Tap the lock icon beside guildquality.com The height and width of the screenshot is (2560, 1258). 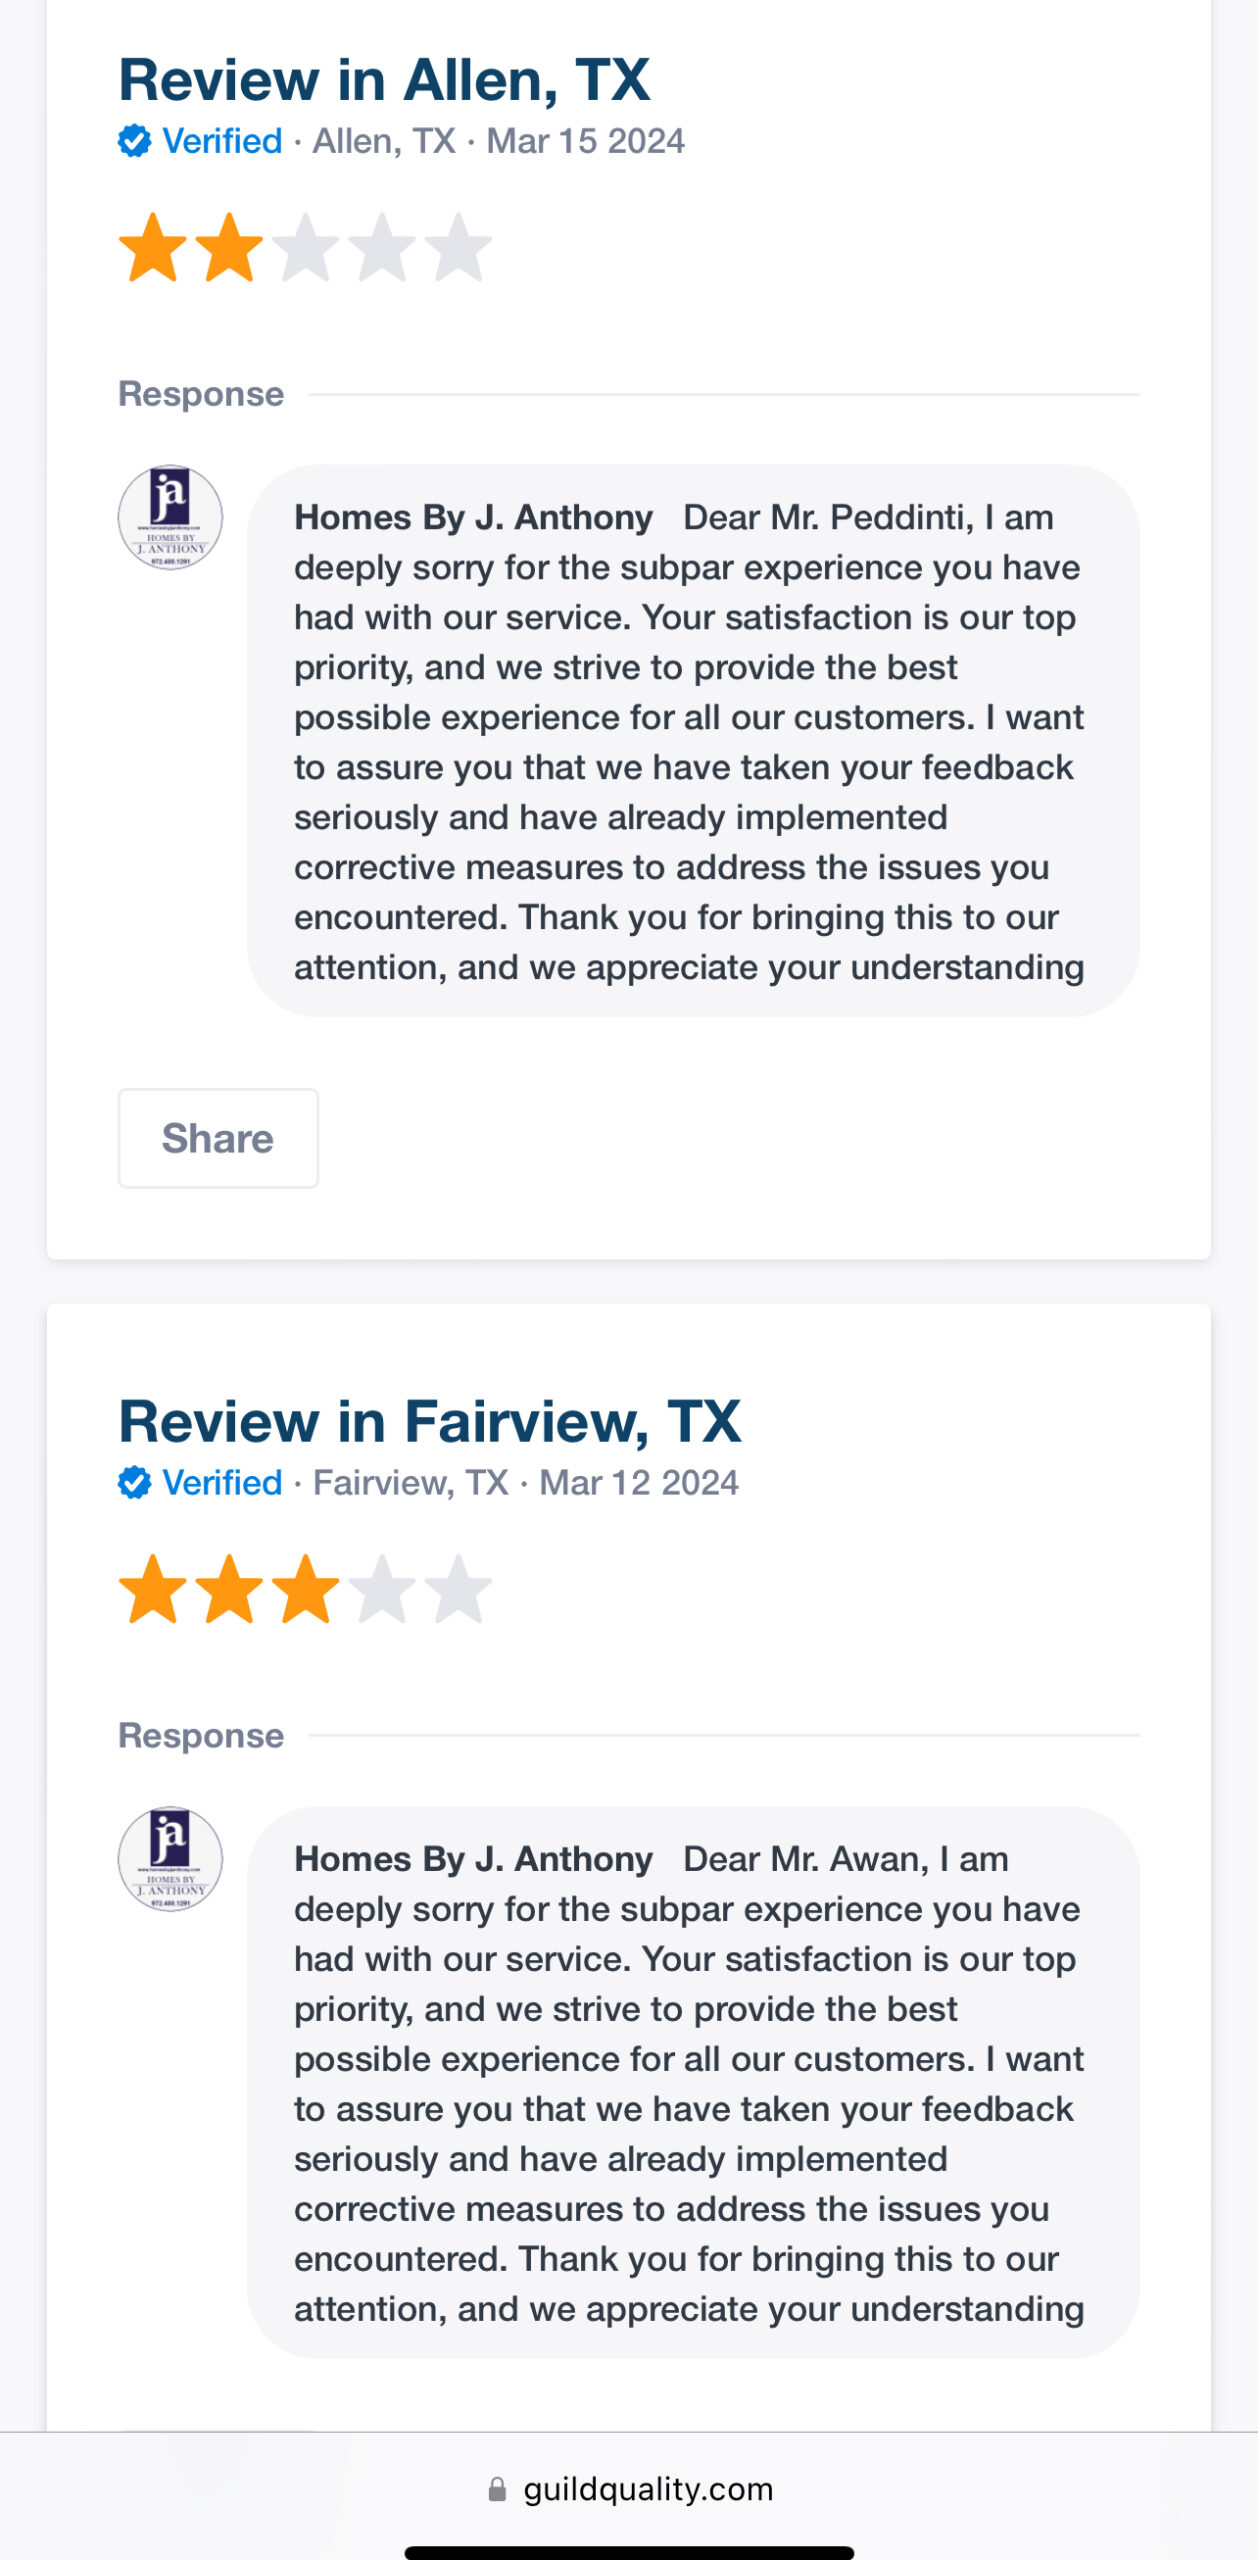coord(497,2489)
